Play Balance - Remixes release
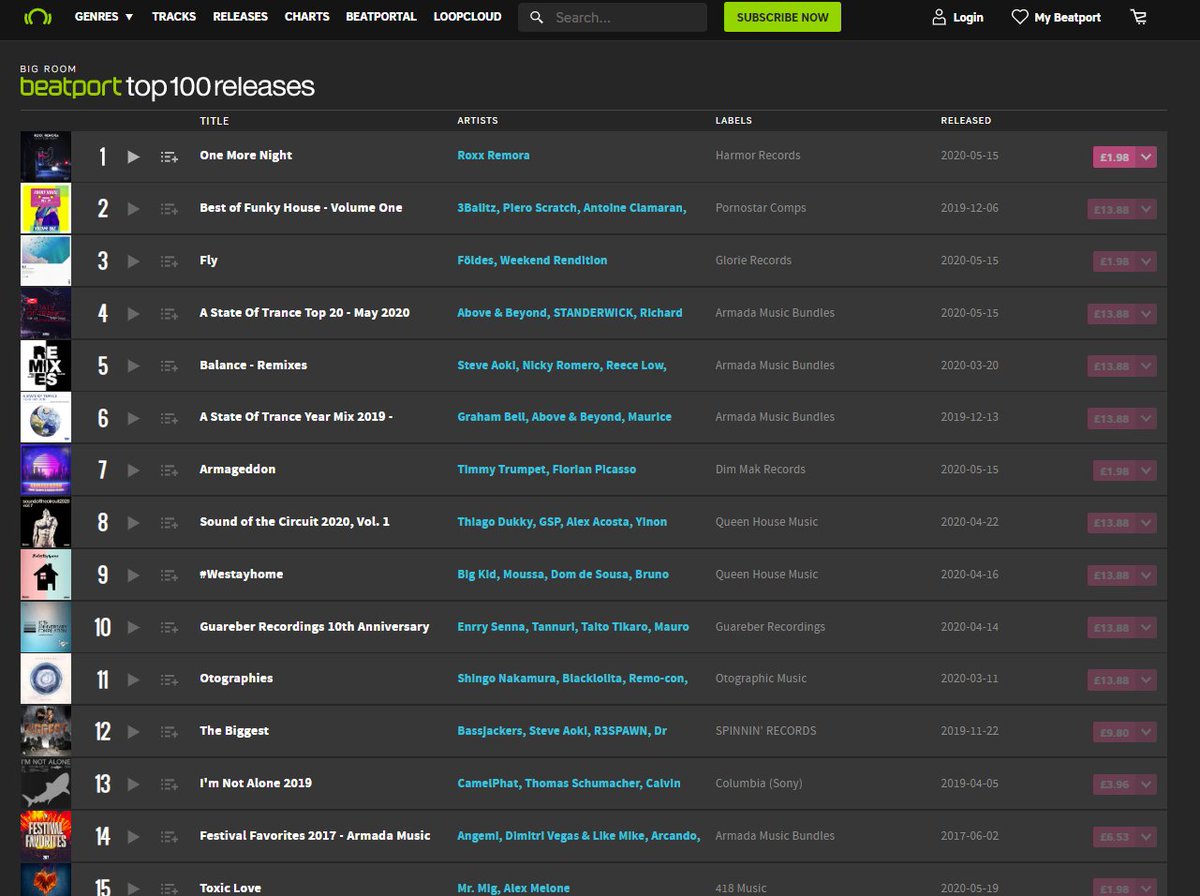Viewport: 1200px width, 896px height. 134,366
